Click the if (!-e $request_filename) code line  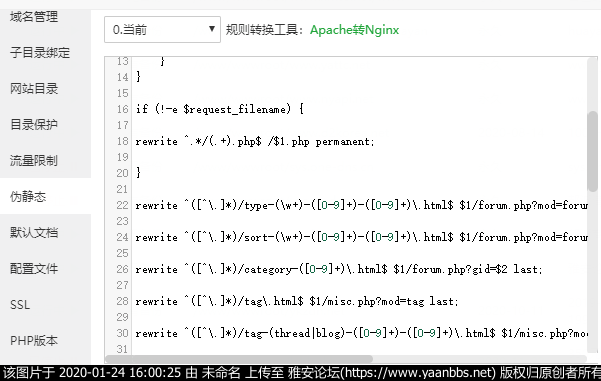tap(220, 109)
